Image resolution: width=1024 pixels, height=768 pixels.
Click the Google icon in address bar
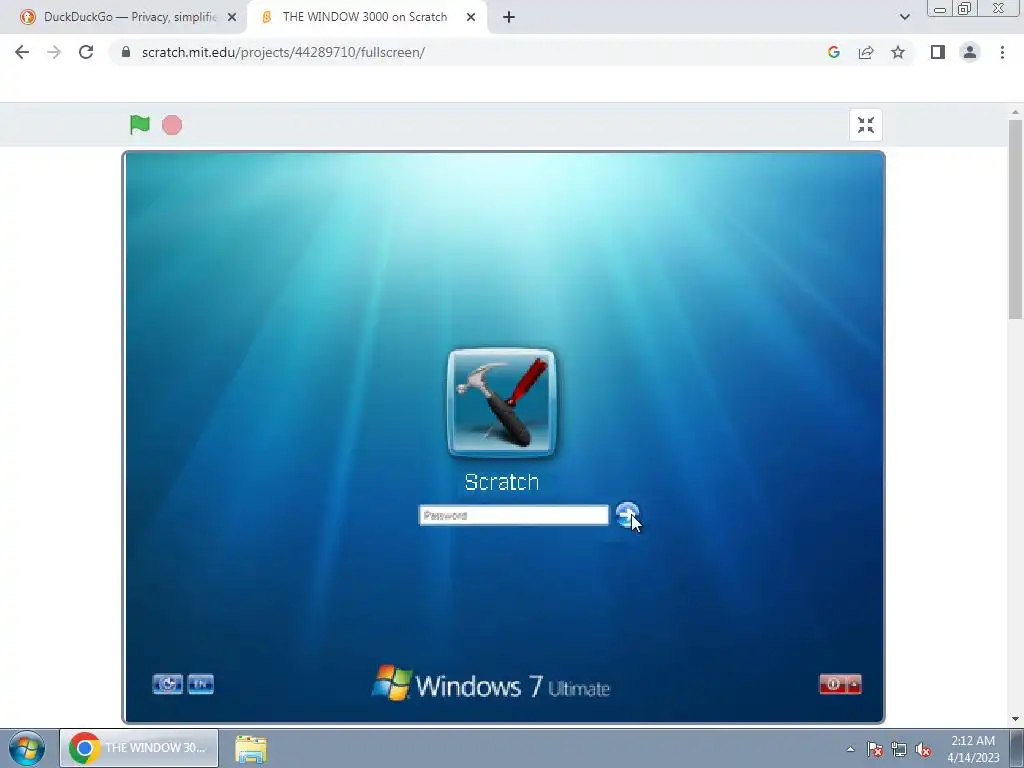833,52
